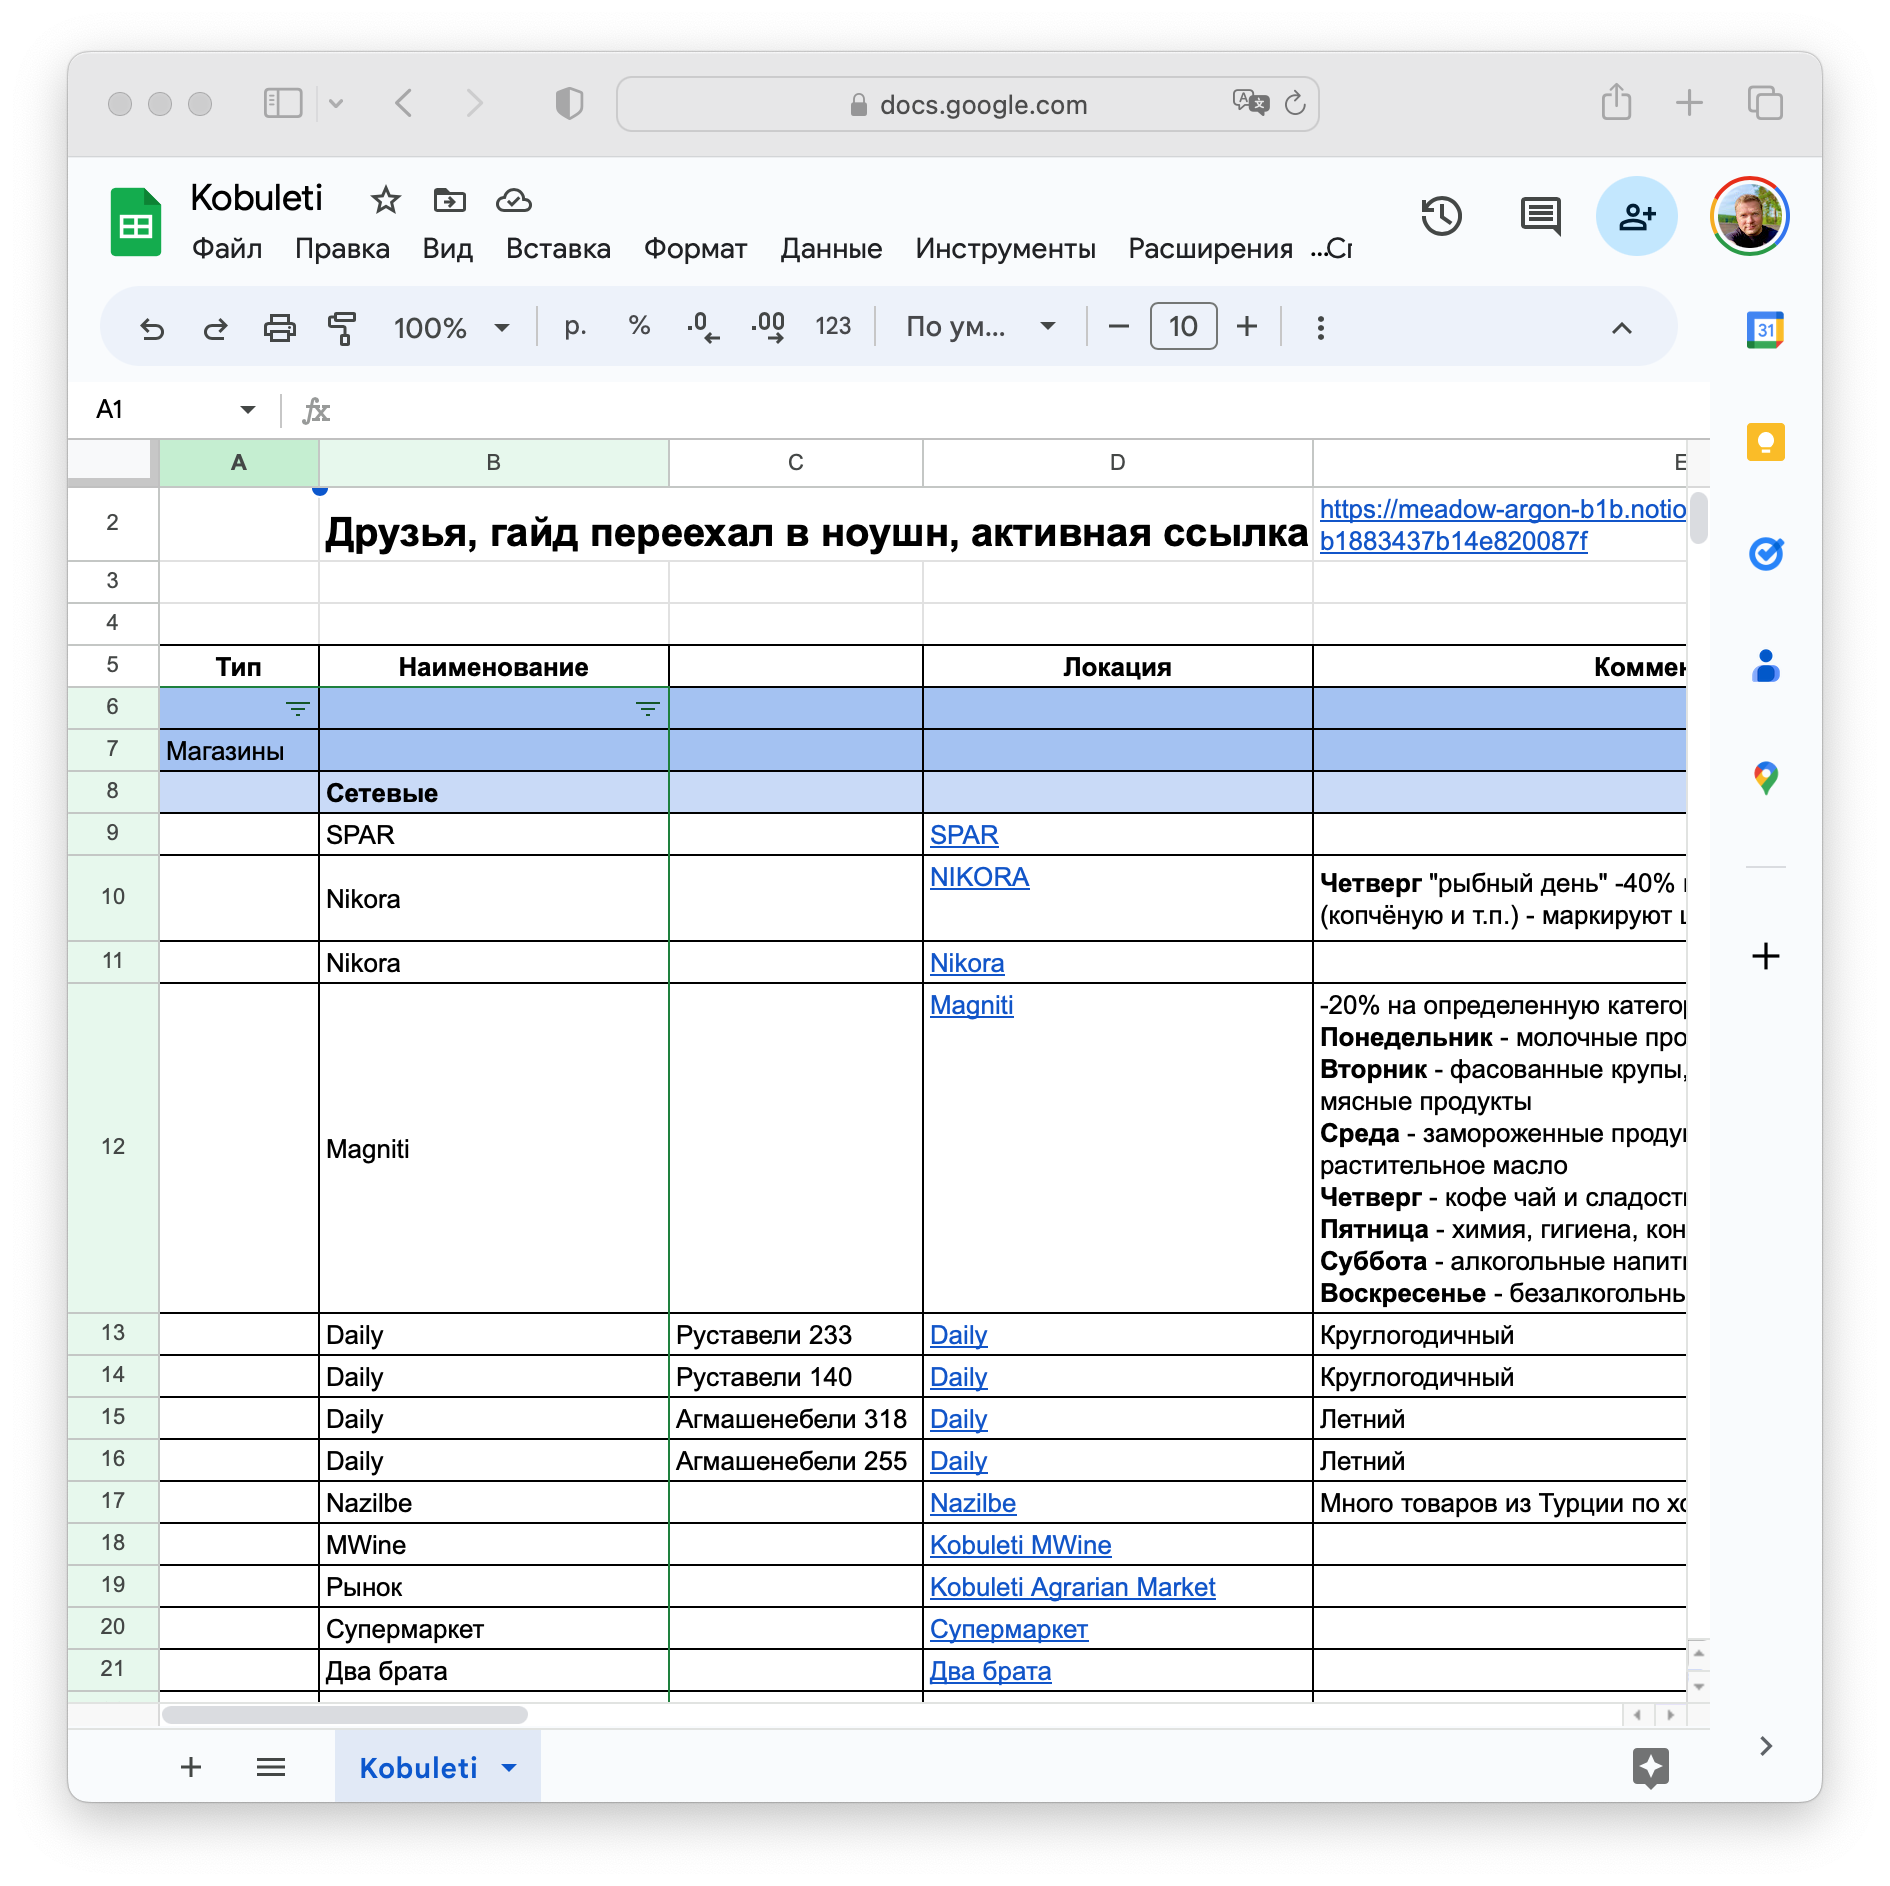Move document to folder icon
1890x1886 pixels.
pyautogui.click(x=450, y=200)
